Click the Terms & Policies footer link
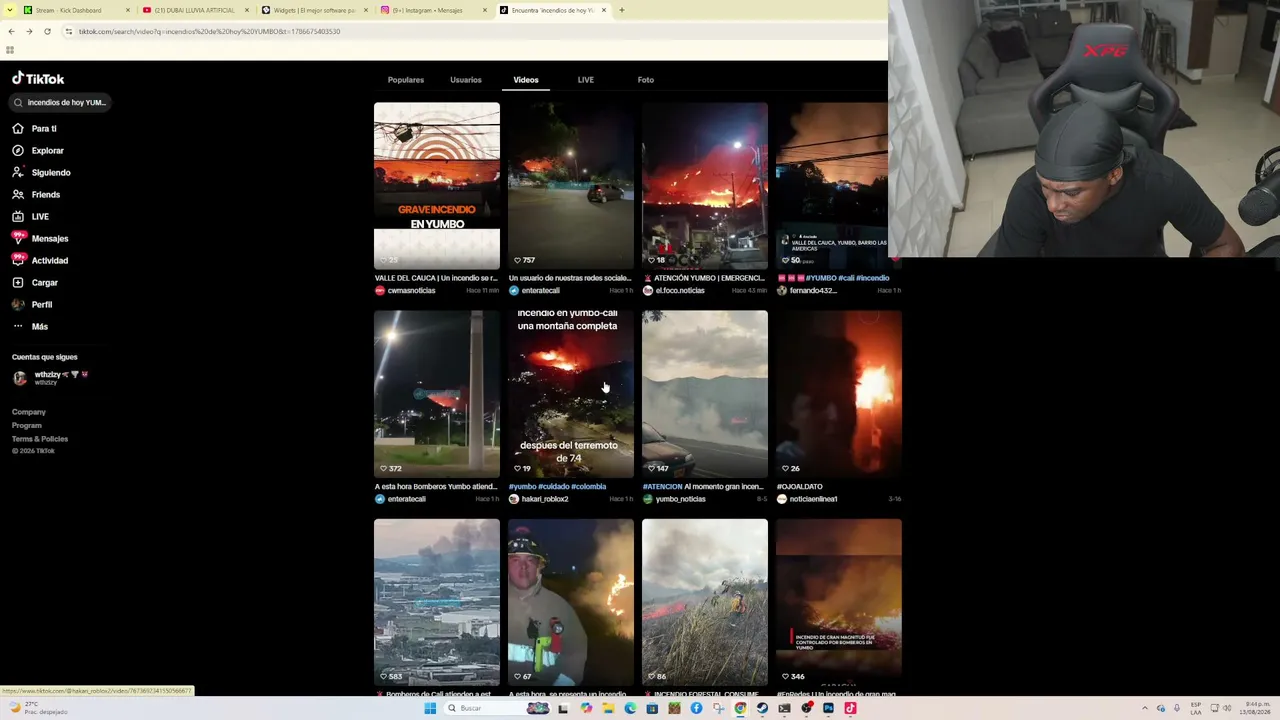 tap(40, 439)
